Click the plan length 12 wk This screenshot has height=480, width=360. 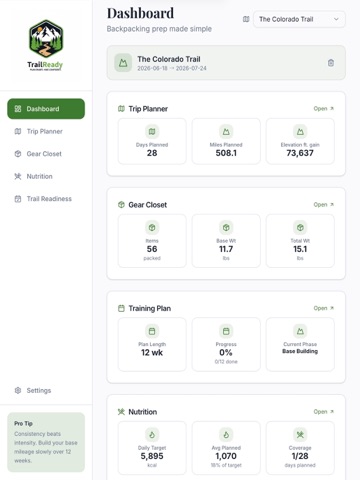tap(152, 353)
